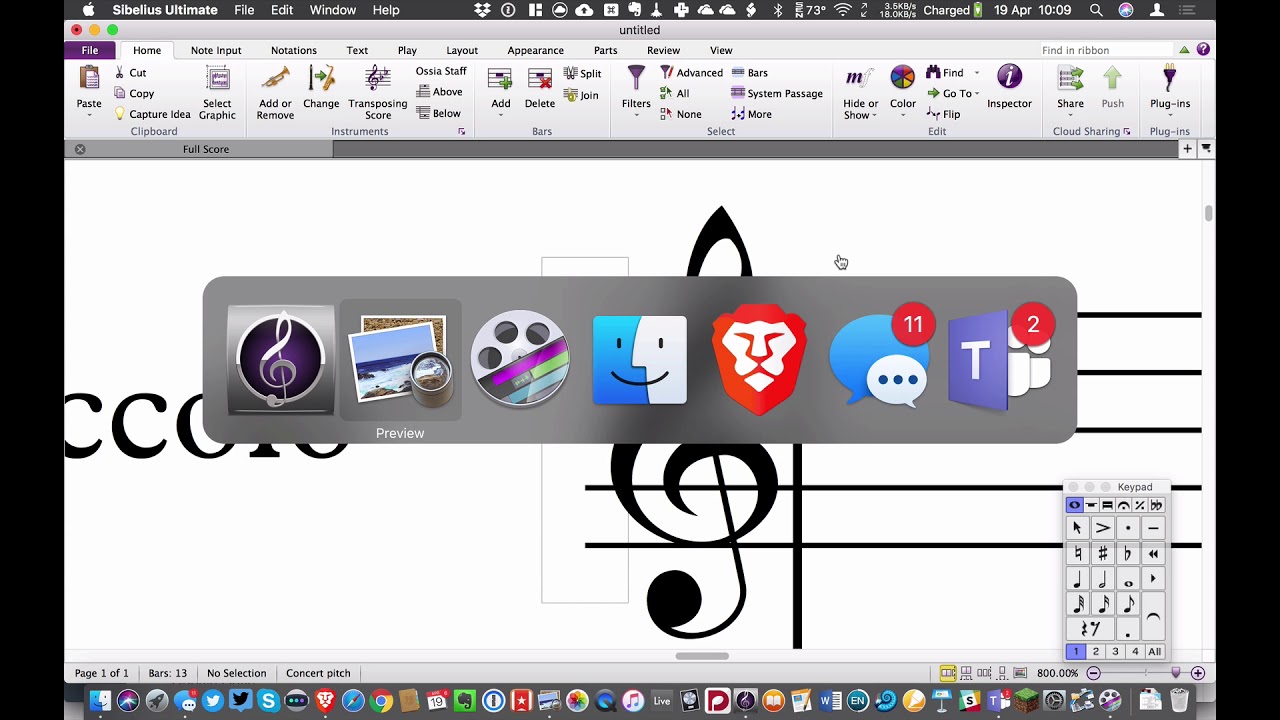Select the Preview app in switcher
The image size is (1280, 720).
coord(400,360)
